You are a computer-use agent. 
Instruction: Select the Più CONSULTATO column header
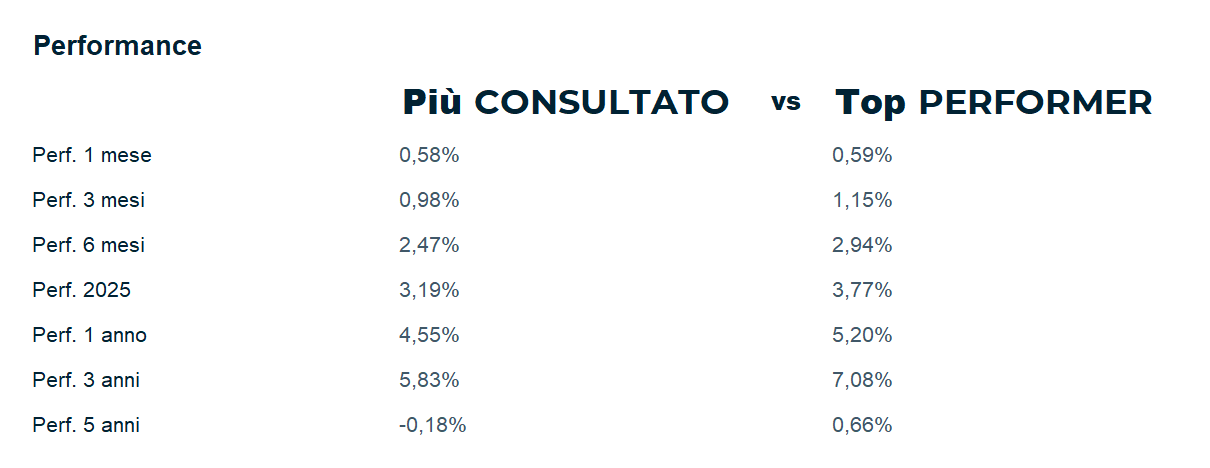[565, 102]
